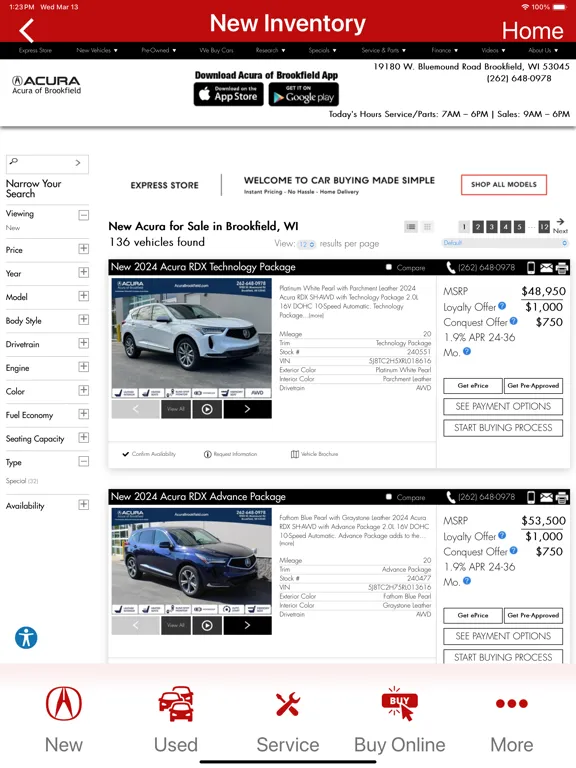The image size is (576, 768).
Task: Open the More tab
Action: pos(511,703)
